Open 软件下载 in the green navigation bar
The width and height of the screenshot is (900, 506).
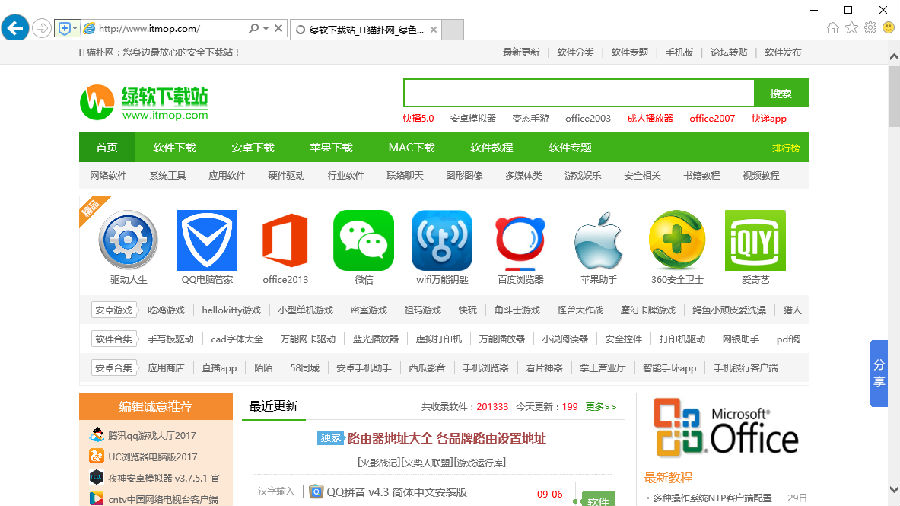pyautogui.click(x=174, y=147)
